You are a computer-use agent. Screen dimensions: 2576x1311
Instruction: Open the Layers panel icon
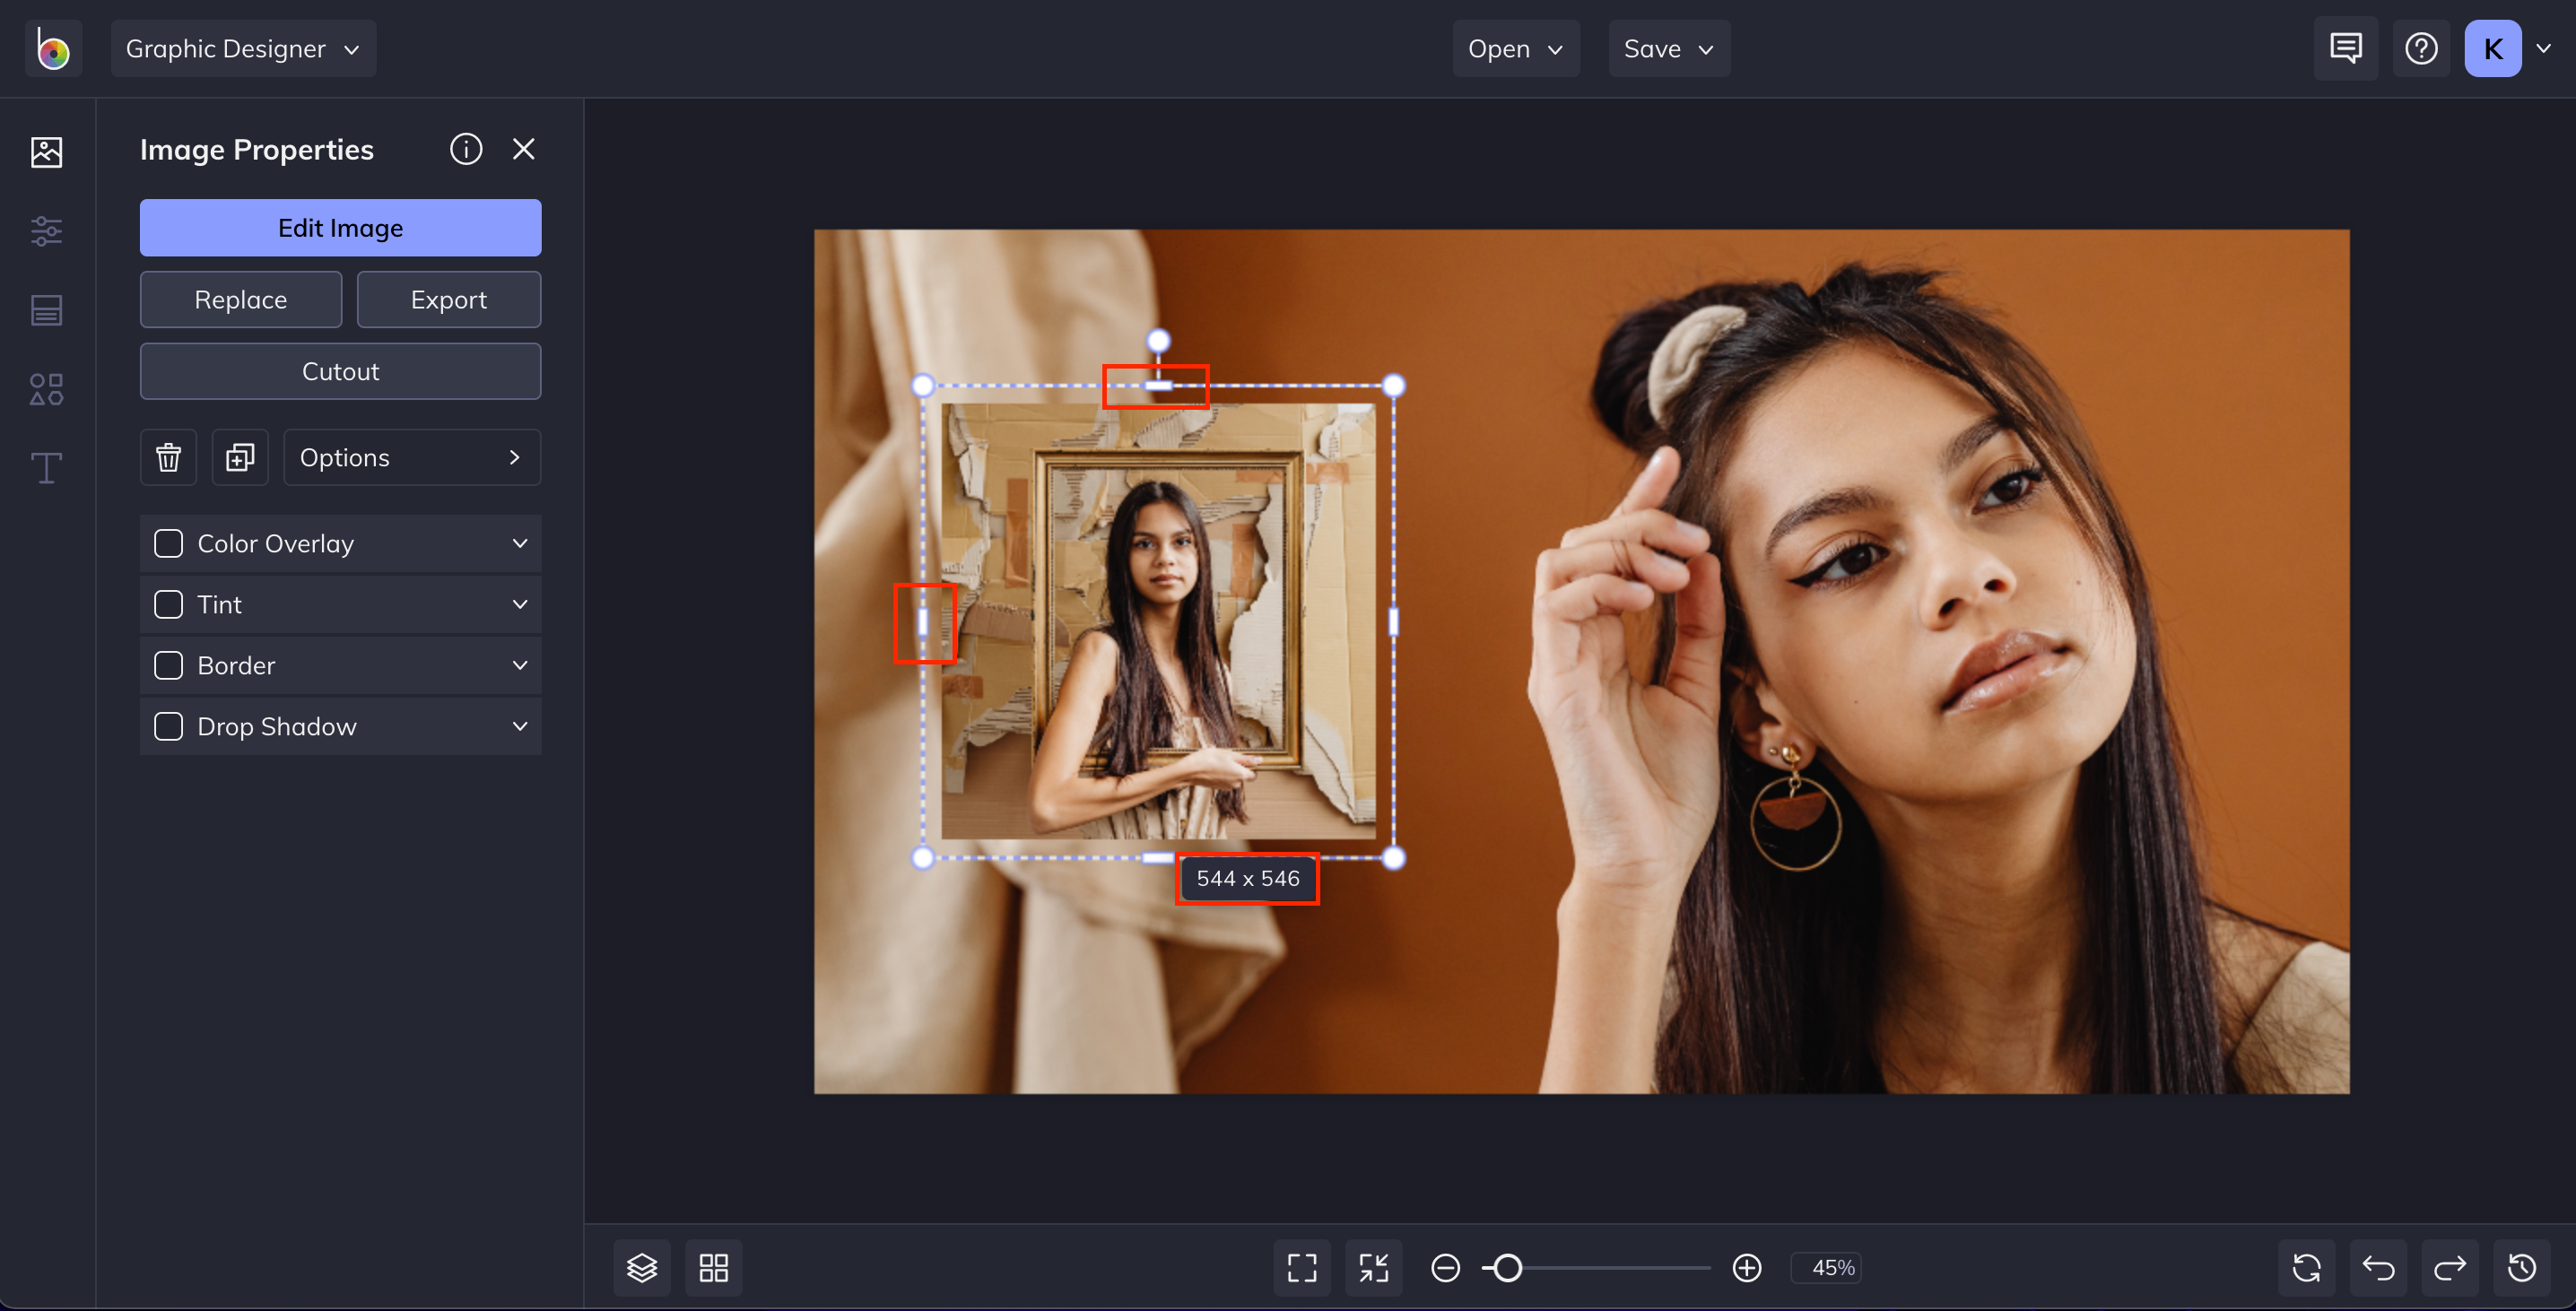pos(642,1268)
